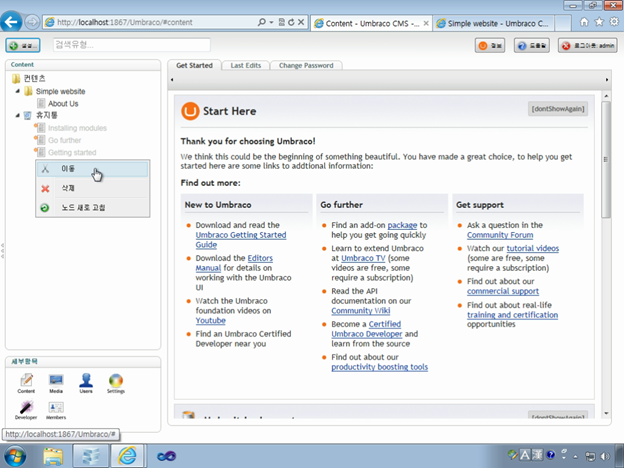Click the right arrow of the tab toolbar strip
This screenshot has height=468, width=624.
pos(607,80)
